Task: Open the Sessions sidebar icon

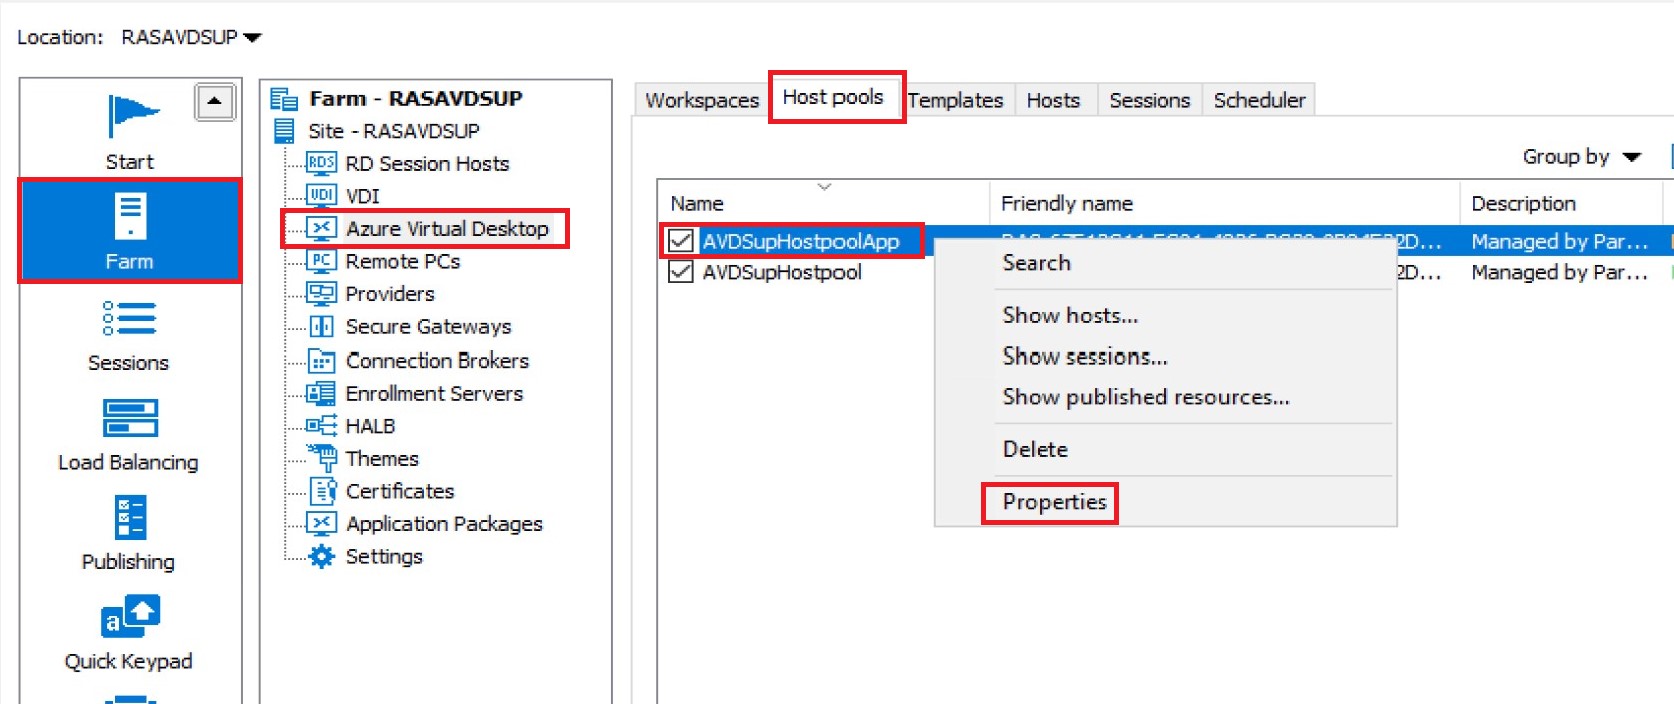Action: pos(129,318)
